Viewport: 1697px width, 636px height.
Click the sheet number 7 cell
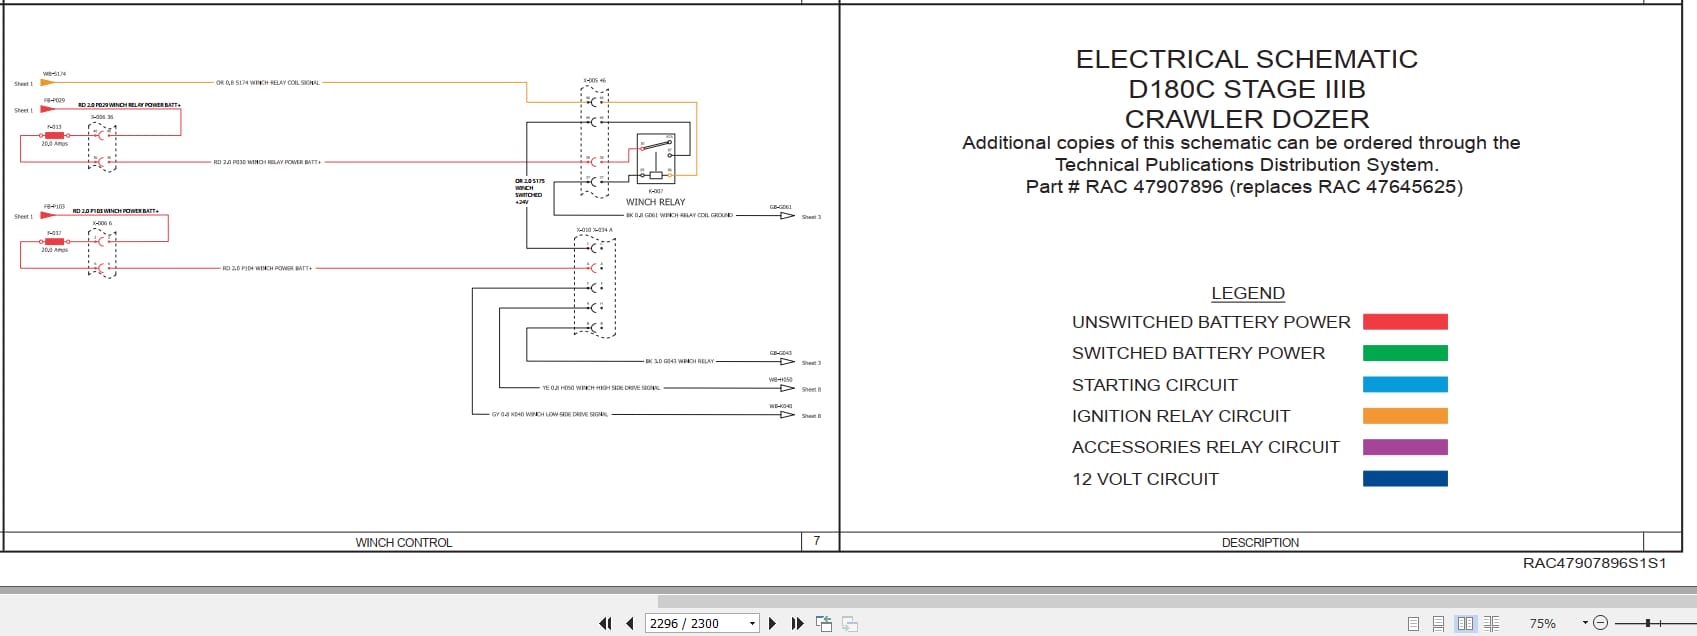tap(817, 541)
